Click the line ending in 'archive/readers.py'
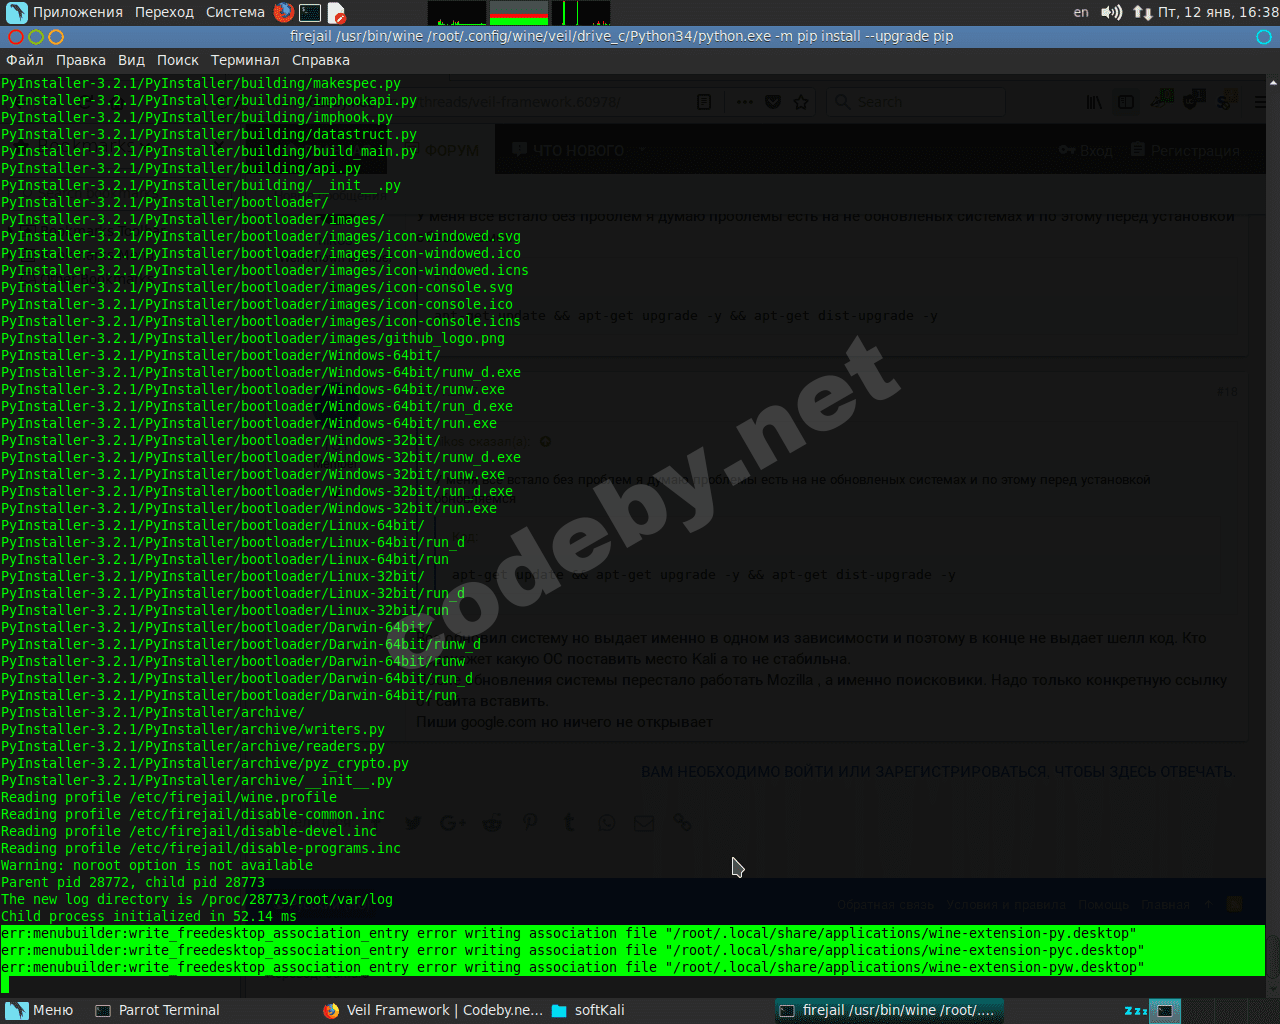This screenshot has height=1024, width=1280. coord(193,747)
